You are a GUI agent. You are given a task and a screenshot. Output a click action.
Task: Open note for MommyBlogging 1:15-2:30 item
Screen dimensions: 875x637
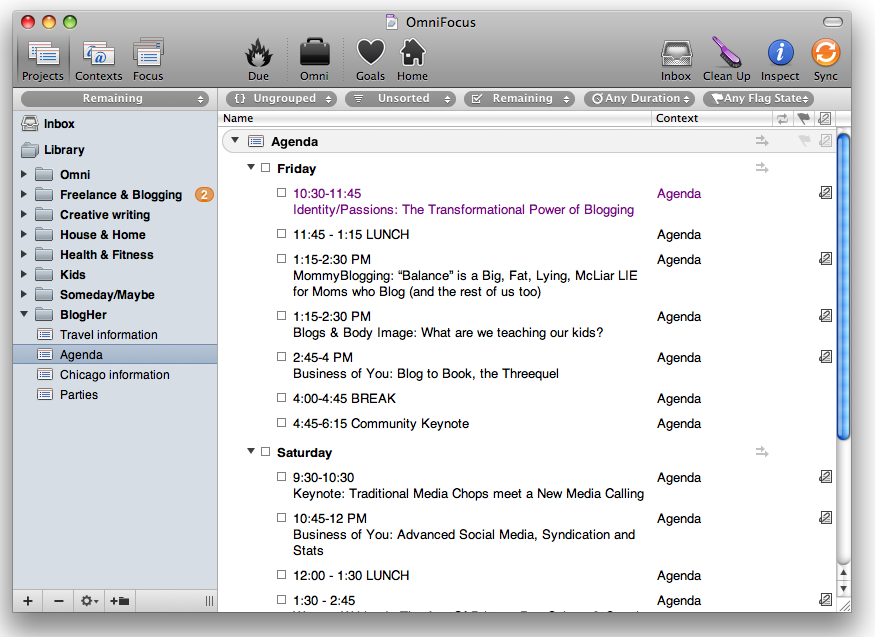(825, 259)
